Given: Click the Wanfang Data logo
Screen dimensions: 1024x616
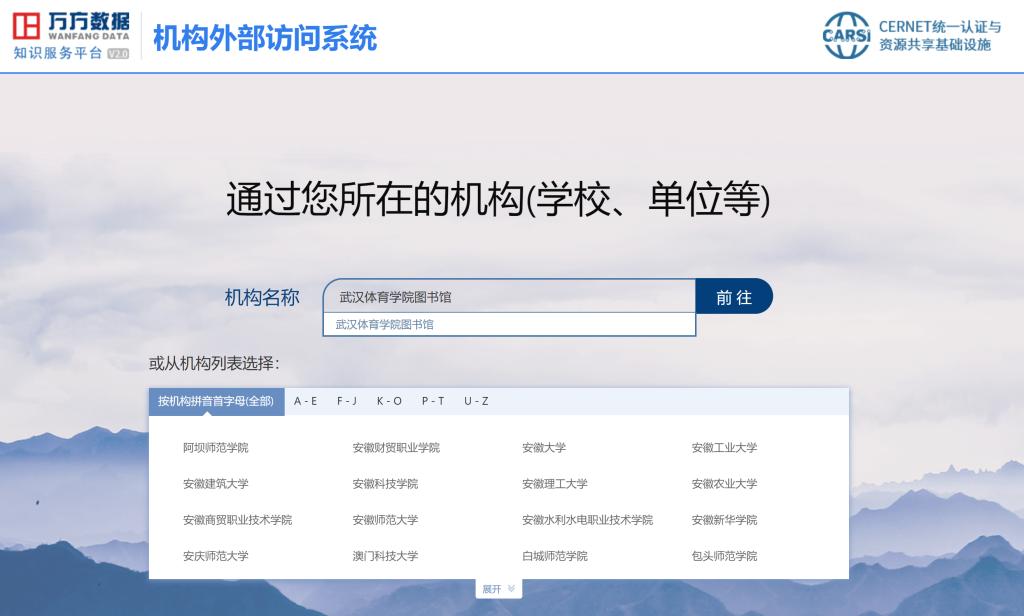Looking at the screenshot, I should pyautogui.click(x=71, y=36).
